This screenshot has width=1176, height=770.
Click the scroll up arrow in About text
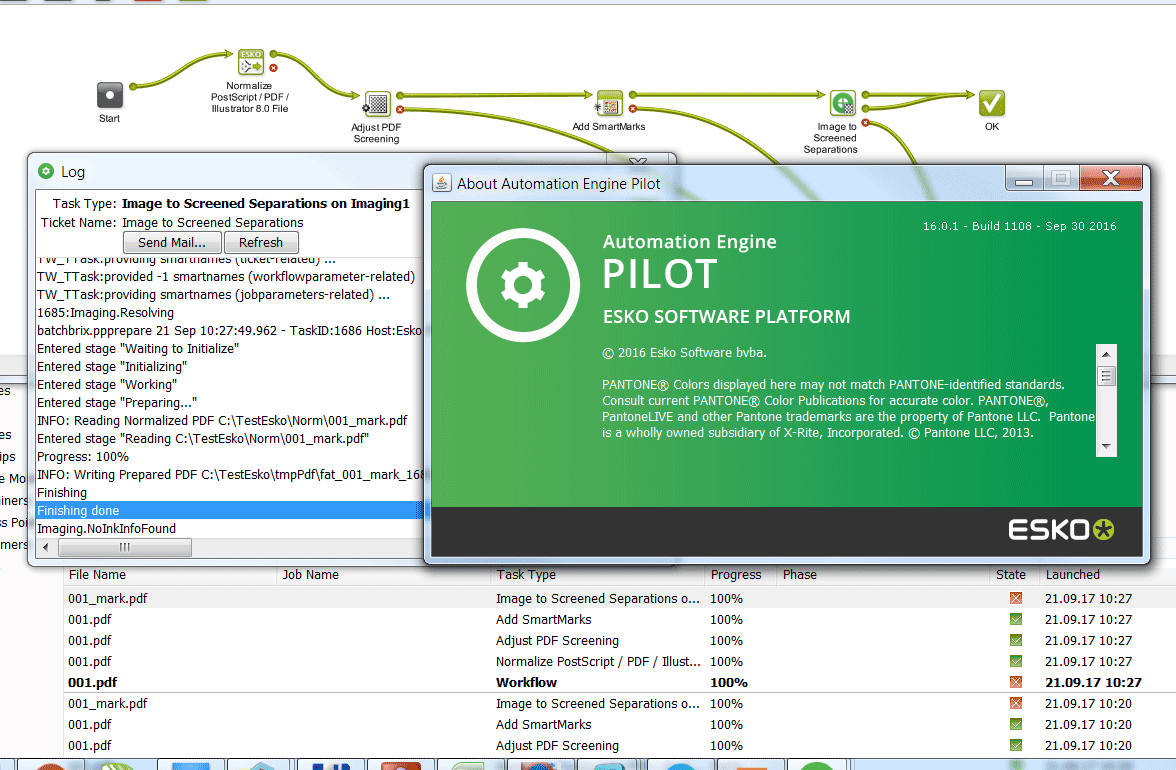[1106, 354]
